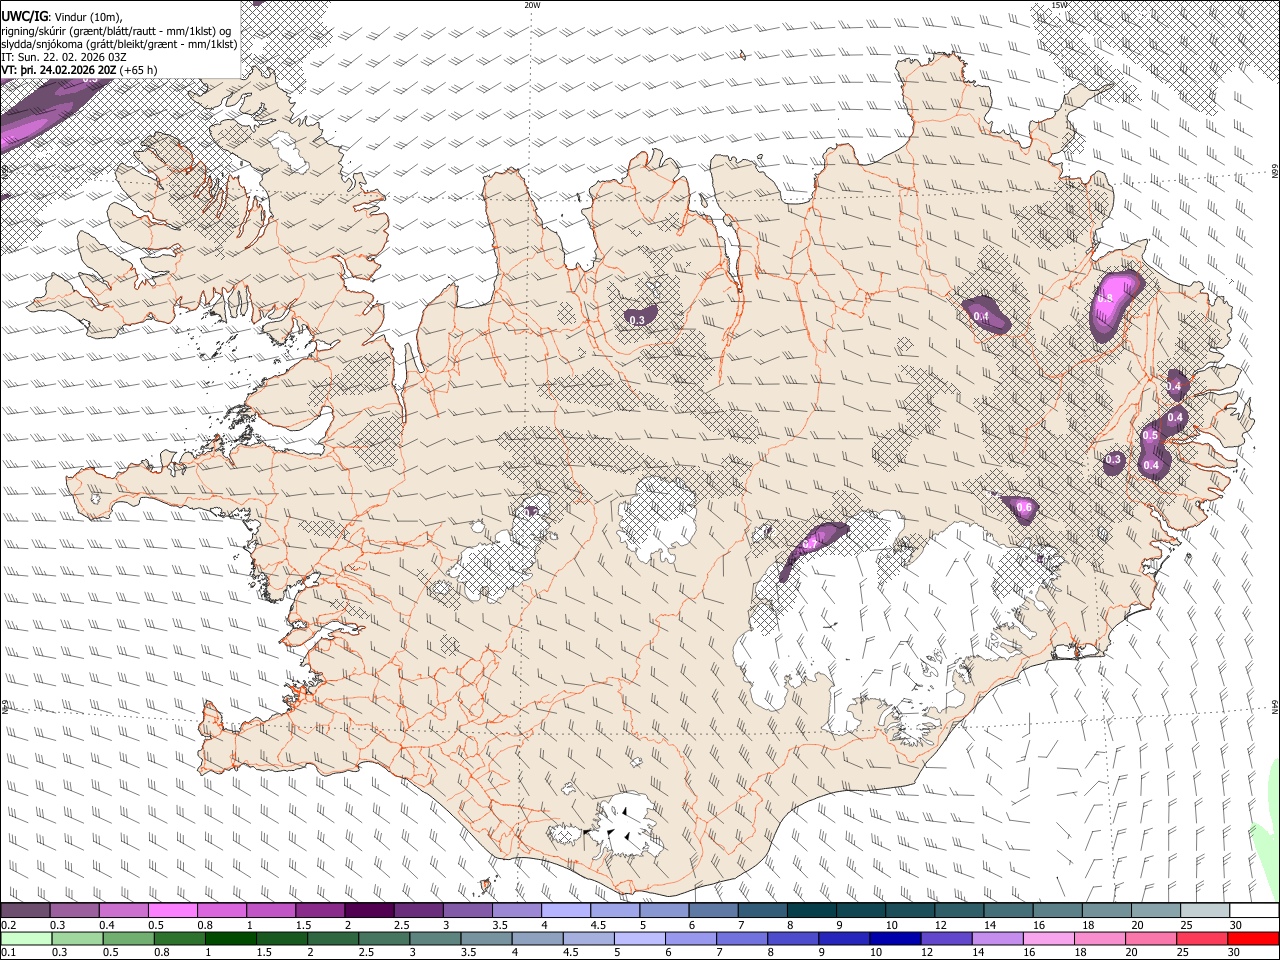Screen dimensions: 1280x960
Task: Pick the navy rain scale swatch between 10 and 12
Action: pyautogui.click(x=893, y=938)
